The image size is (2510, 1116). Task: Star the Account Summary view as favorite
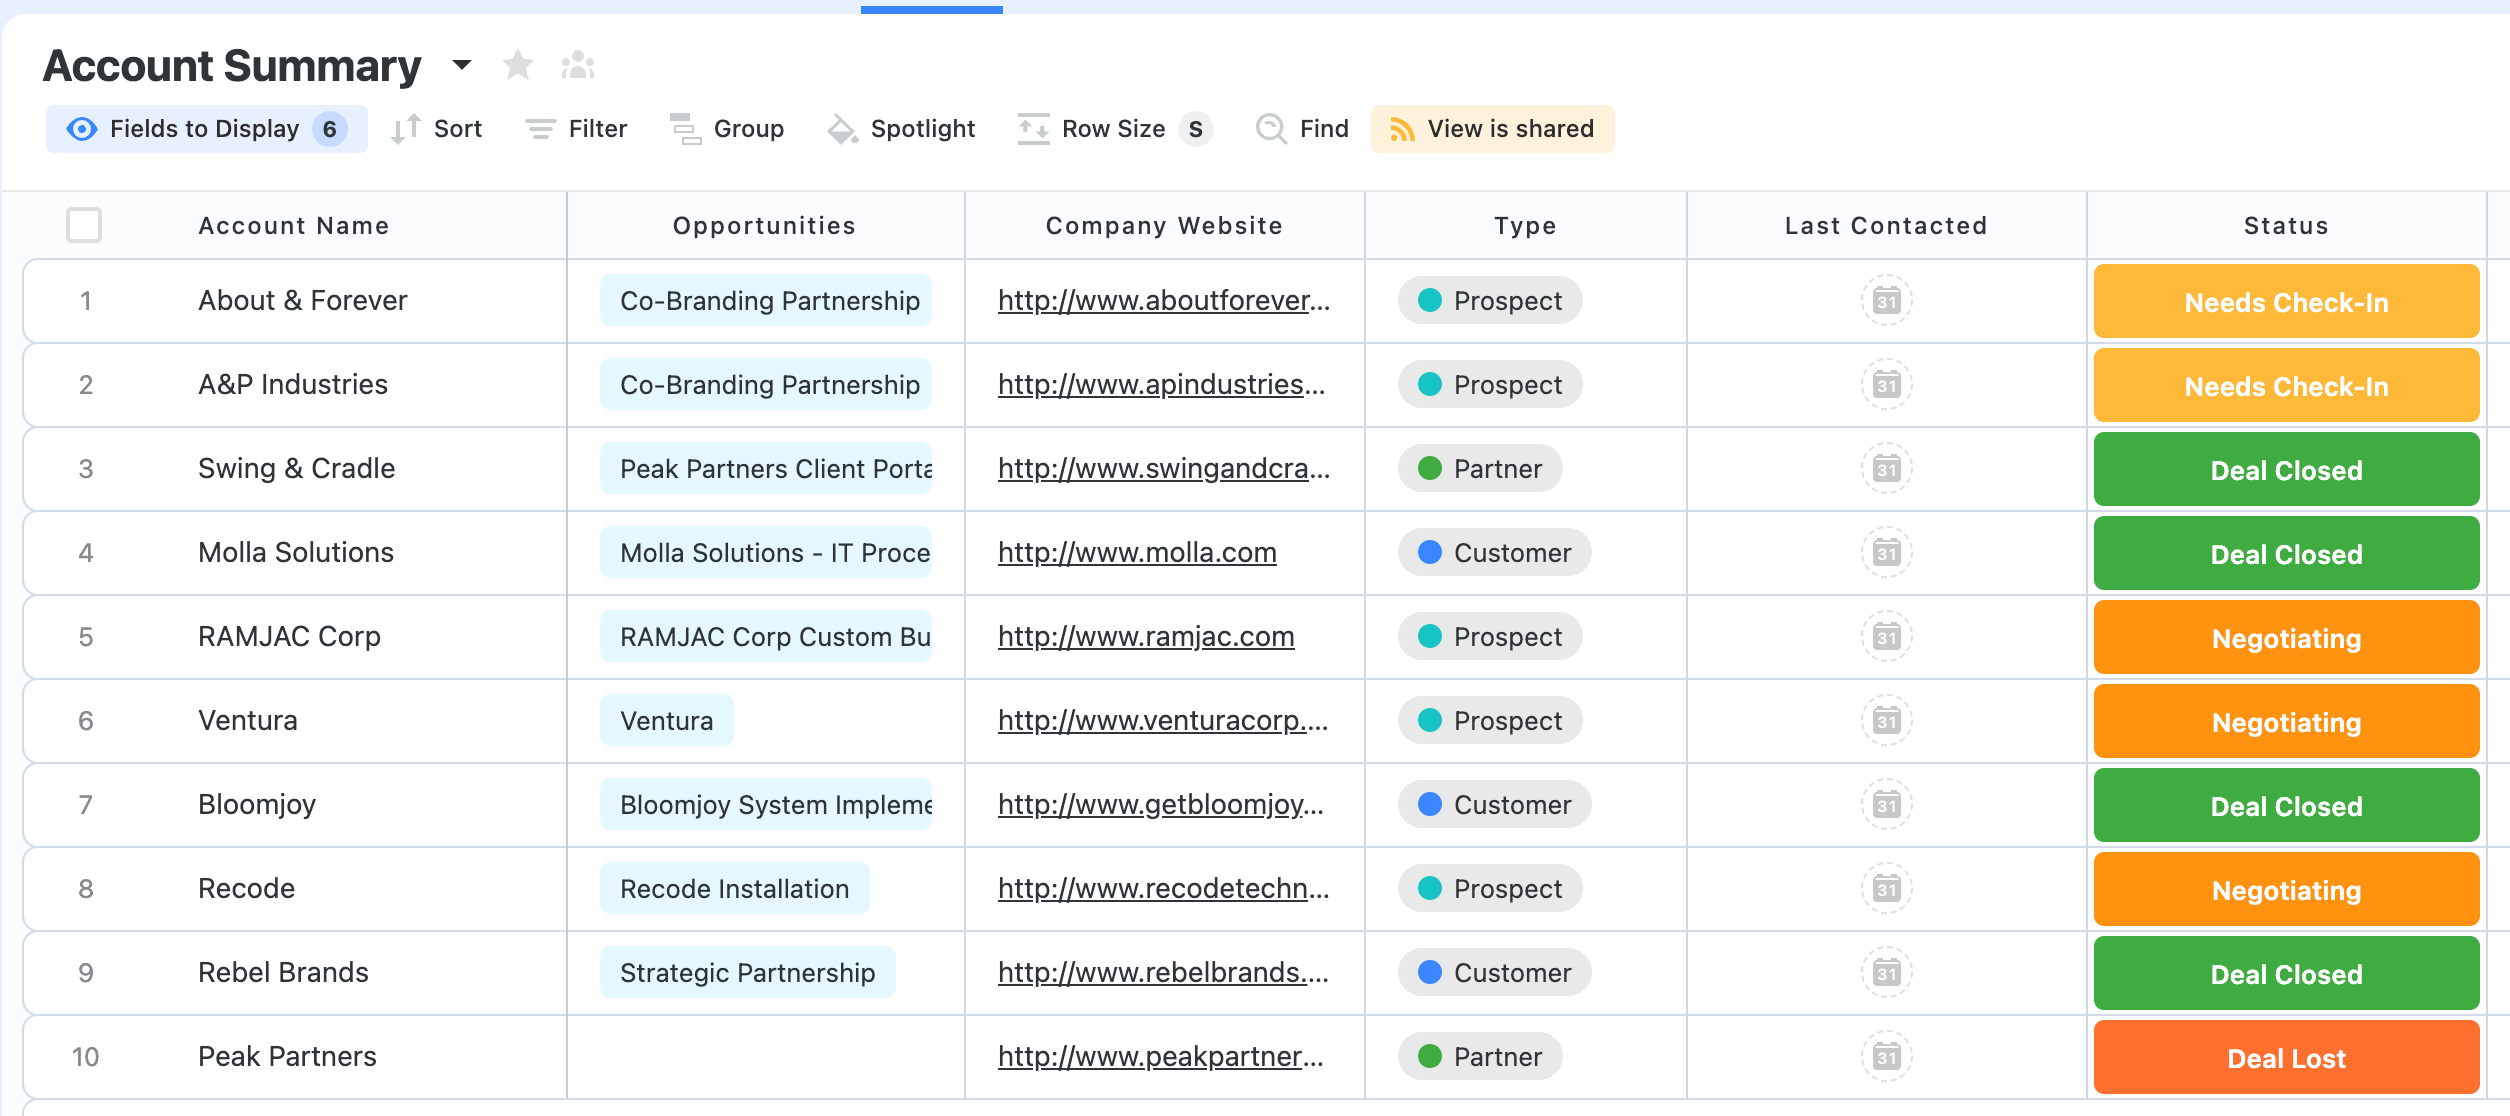coord(518,66)
